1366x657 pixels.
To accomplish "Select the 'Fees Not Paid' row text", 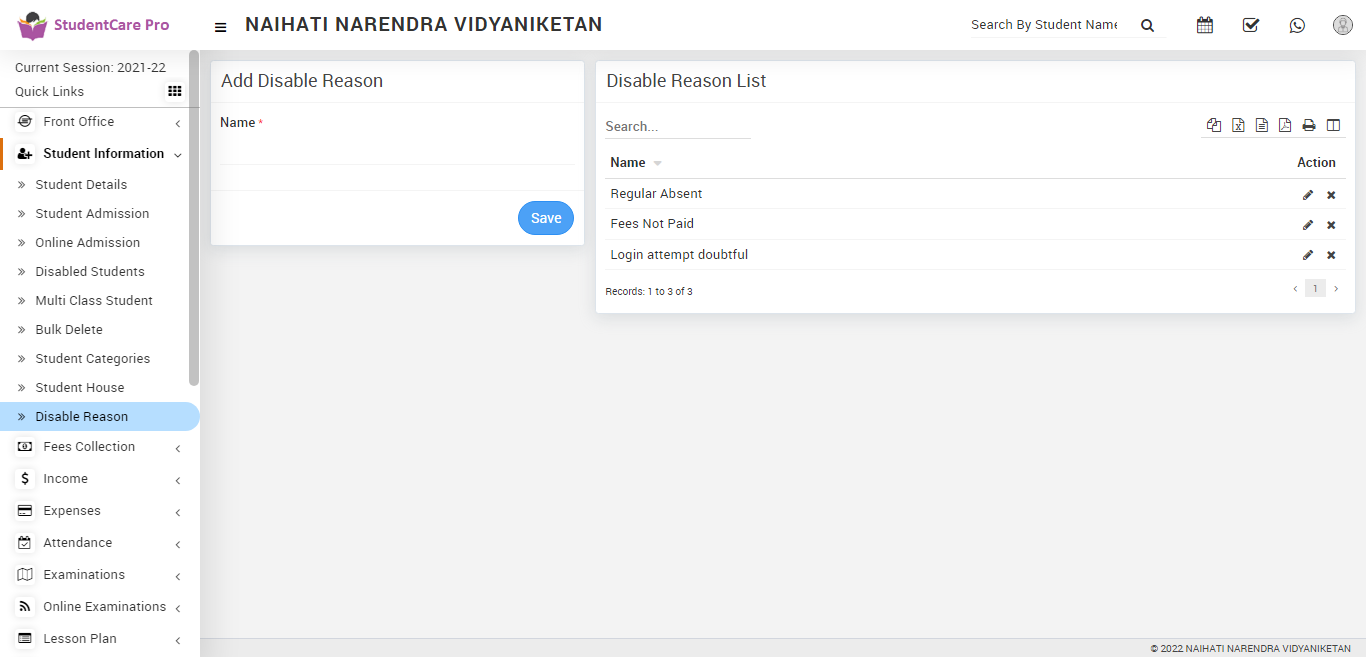I will (x=652, y=223).
